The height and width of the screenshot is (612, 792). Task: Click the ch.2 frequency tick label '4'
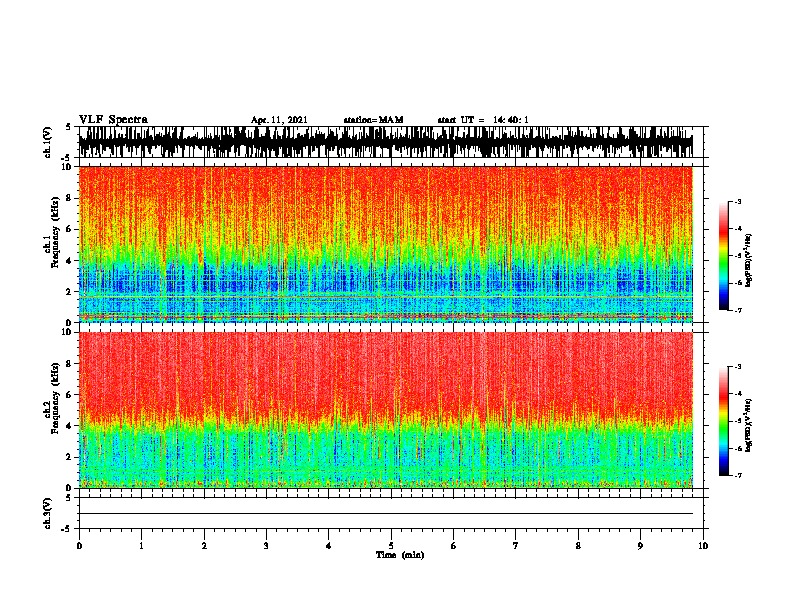69,426
